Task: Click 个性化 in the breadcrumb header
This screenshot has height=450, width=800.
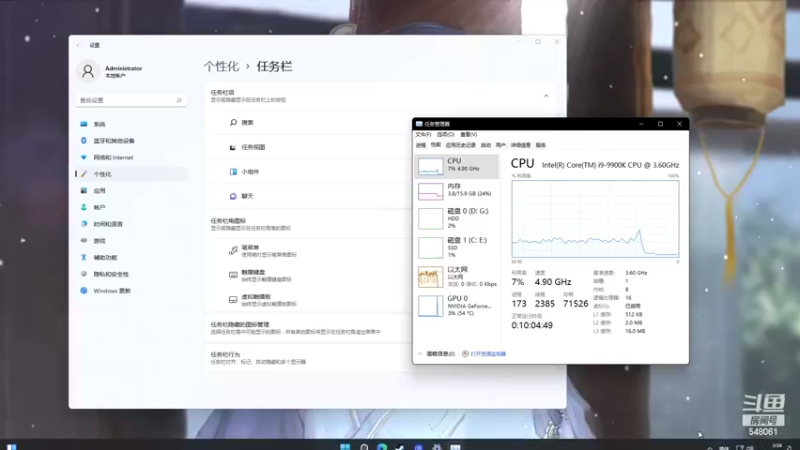Action: pyautogui.click(x=221, y=66)
